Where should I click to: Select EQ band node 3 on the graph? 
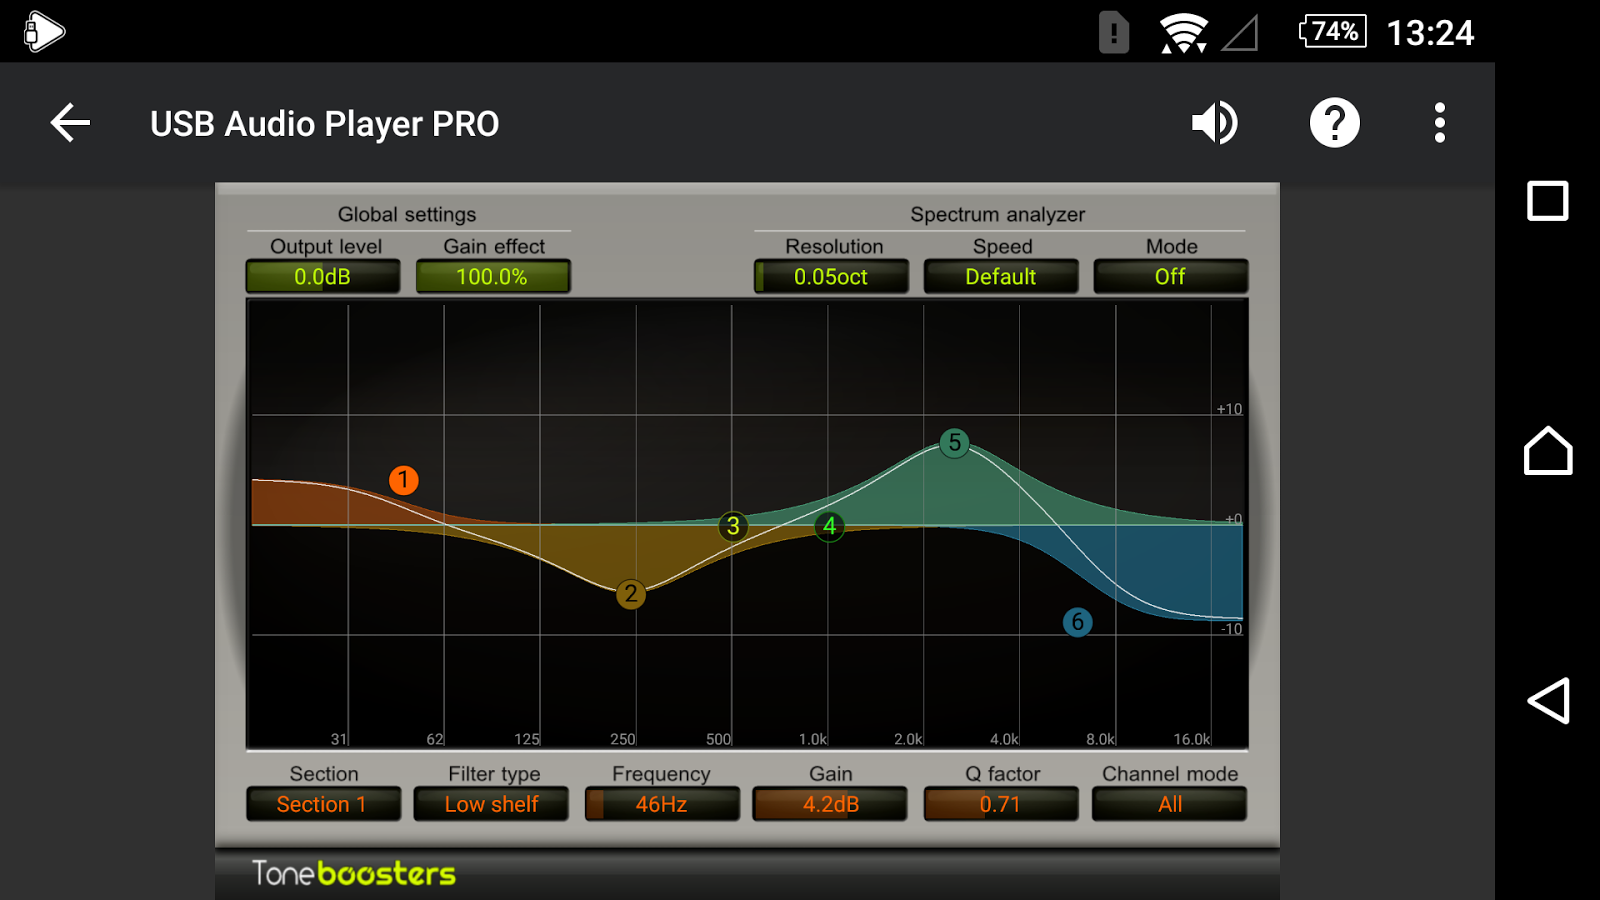click(x=733, y=526)
